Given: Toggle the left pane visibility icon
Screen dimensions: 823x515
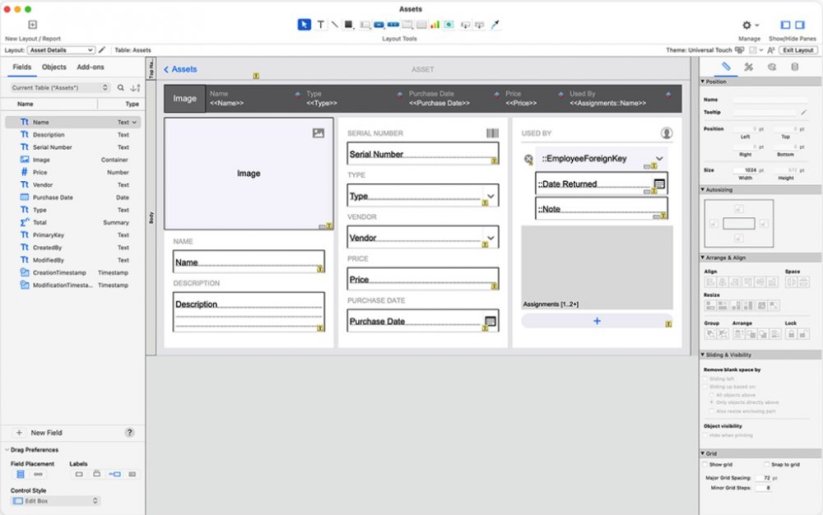Looking at the screenshot, I should (786, 25).
